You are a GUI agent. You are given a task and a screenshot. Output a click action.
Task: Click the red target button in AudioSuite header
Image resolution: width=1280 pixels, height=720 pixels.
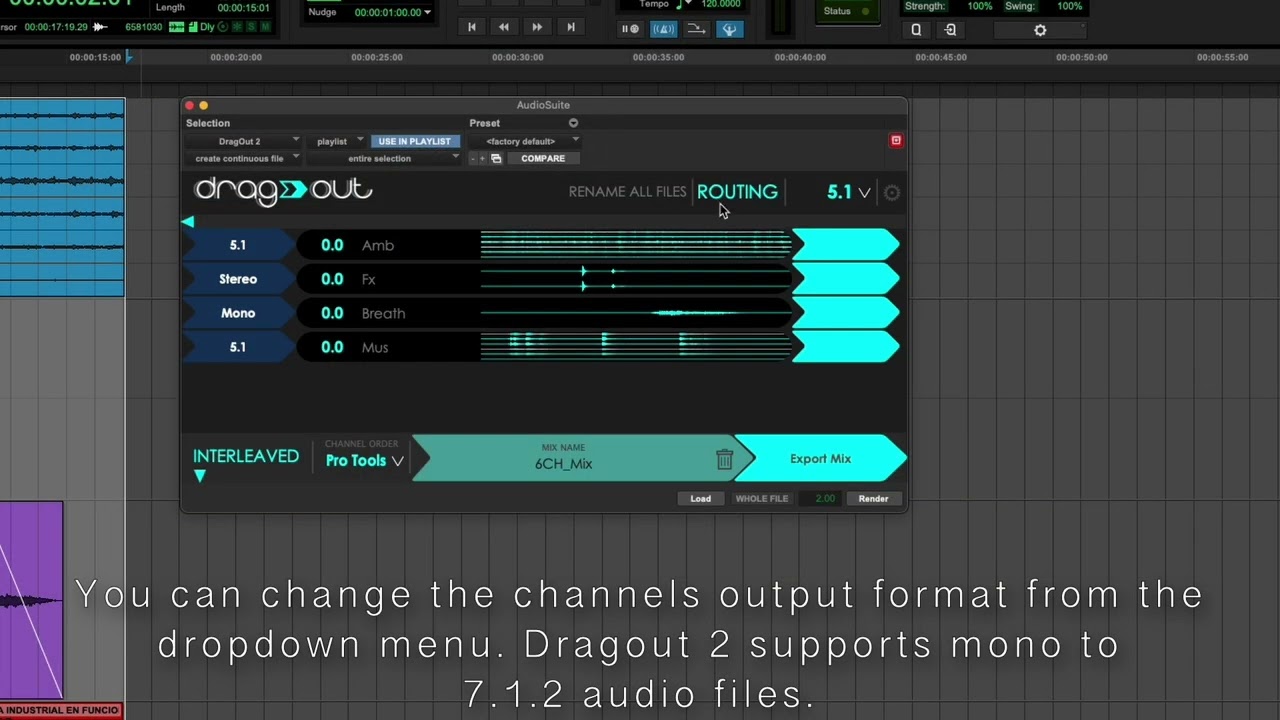[x=896, y=141]
